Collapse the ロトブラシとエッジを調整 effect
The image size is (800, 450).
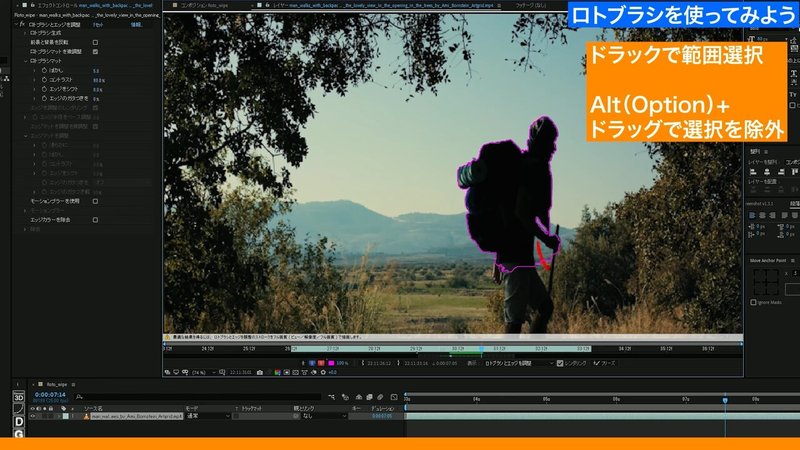[16, 24]
